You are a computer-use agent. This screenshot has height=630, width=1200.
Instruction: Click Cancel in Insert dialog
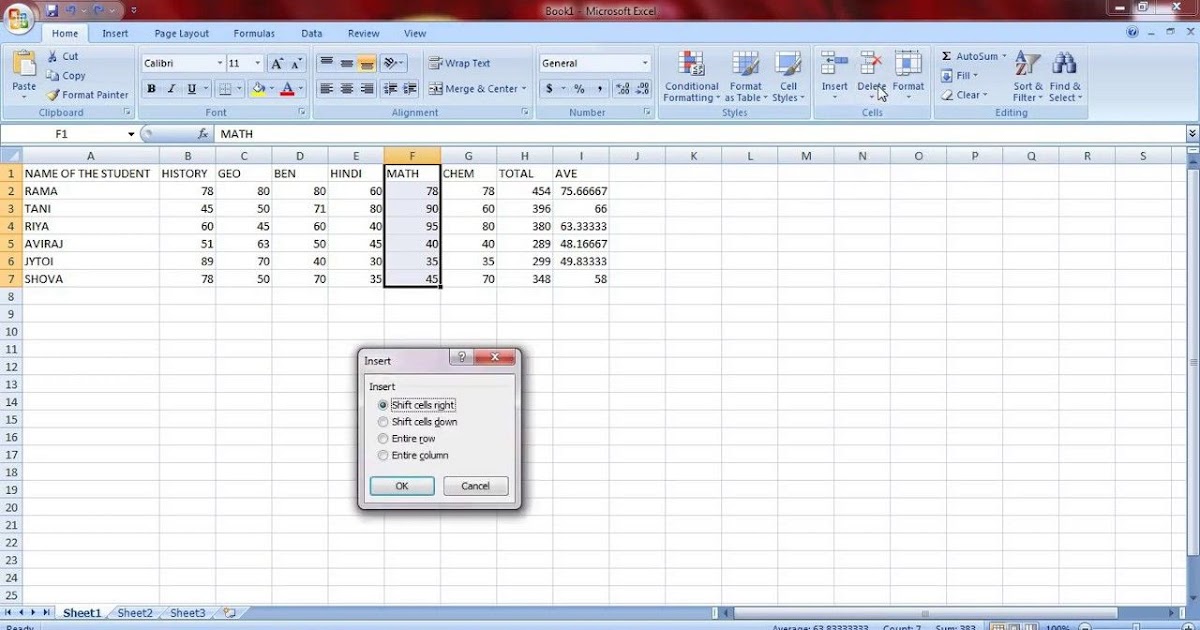(475, 486)
